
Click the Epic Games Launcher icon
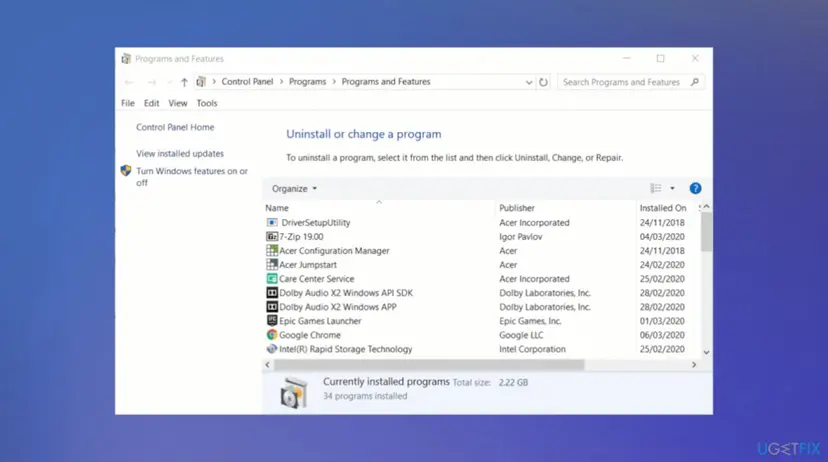click(271, 320)
